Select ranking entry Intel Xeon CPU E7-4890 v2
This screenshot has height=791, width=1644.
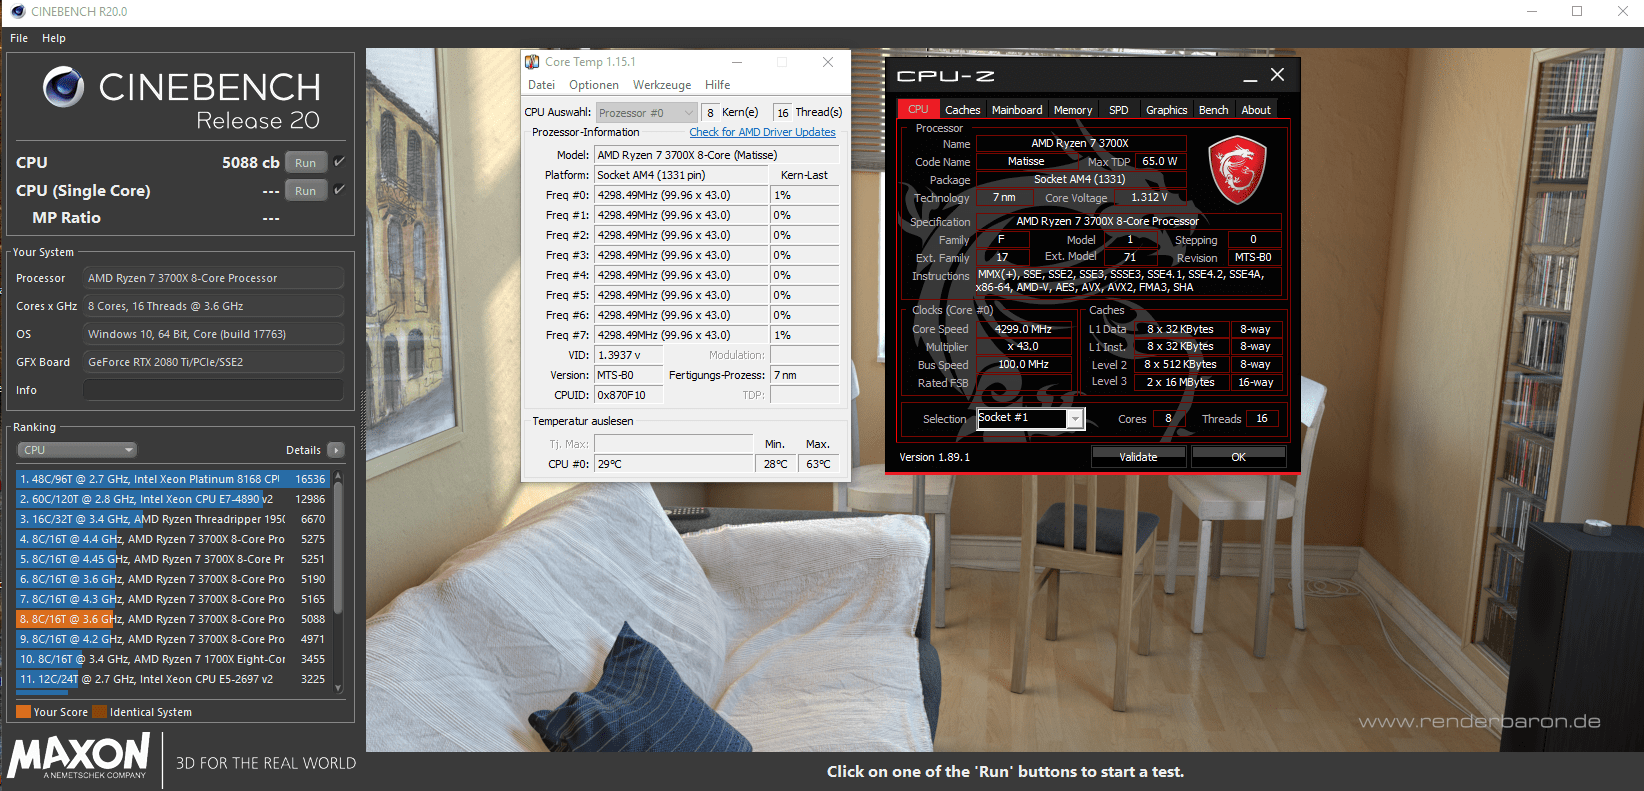[x=171, y=499]
